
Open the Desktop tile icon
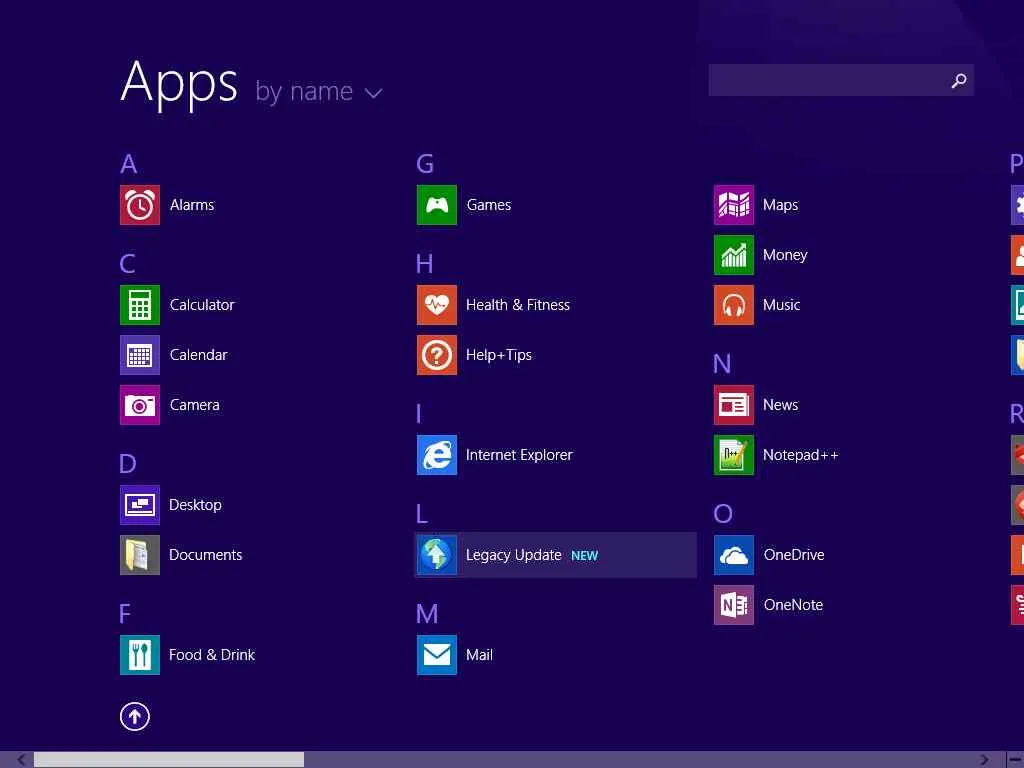[x=140, y=505]
